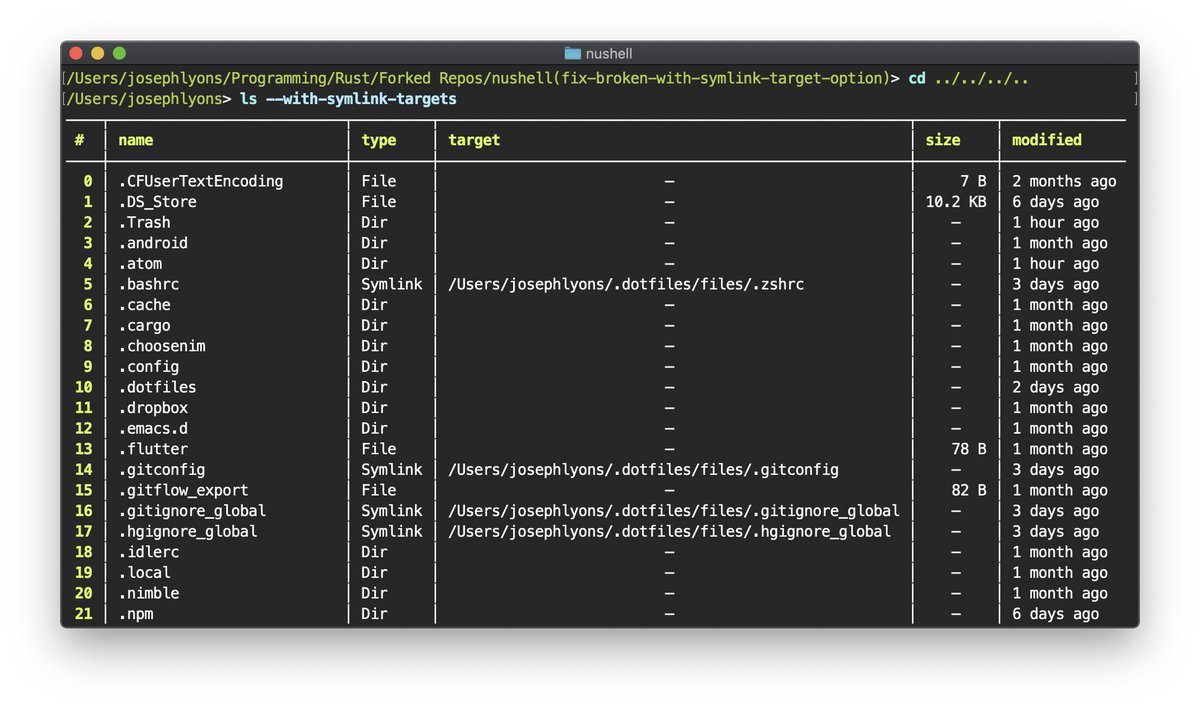Select the .atom directory name
1200x708 pixels.
(x=140, y=264)
